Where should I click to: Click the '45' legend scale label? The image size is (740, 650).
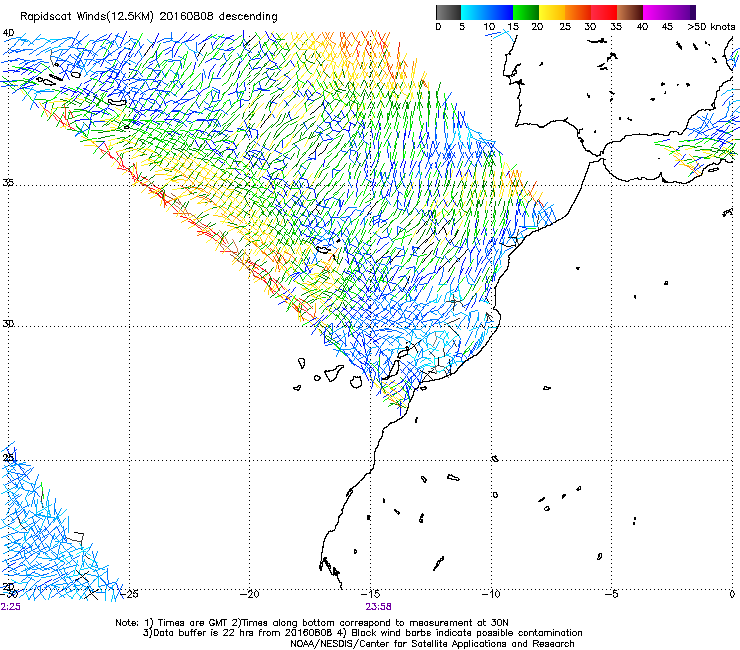(667, 27)
